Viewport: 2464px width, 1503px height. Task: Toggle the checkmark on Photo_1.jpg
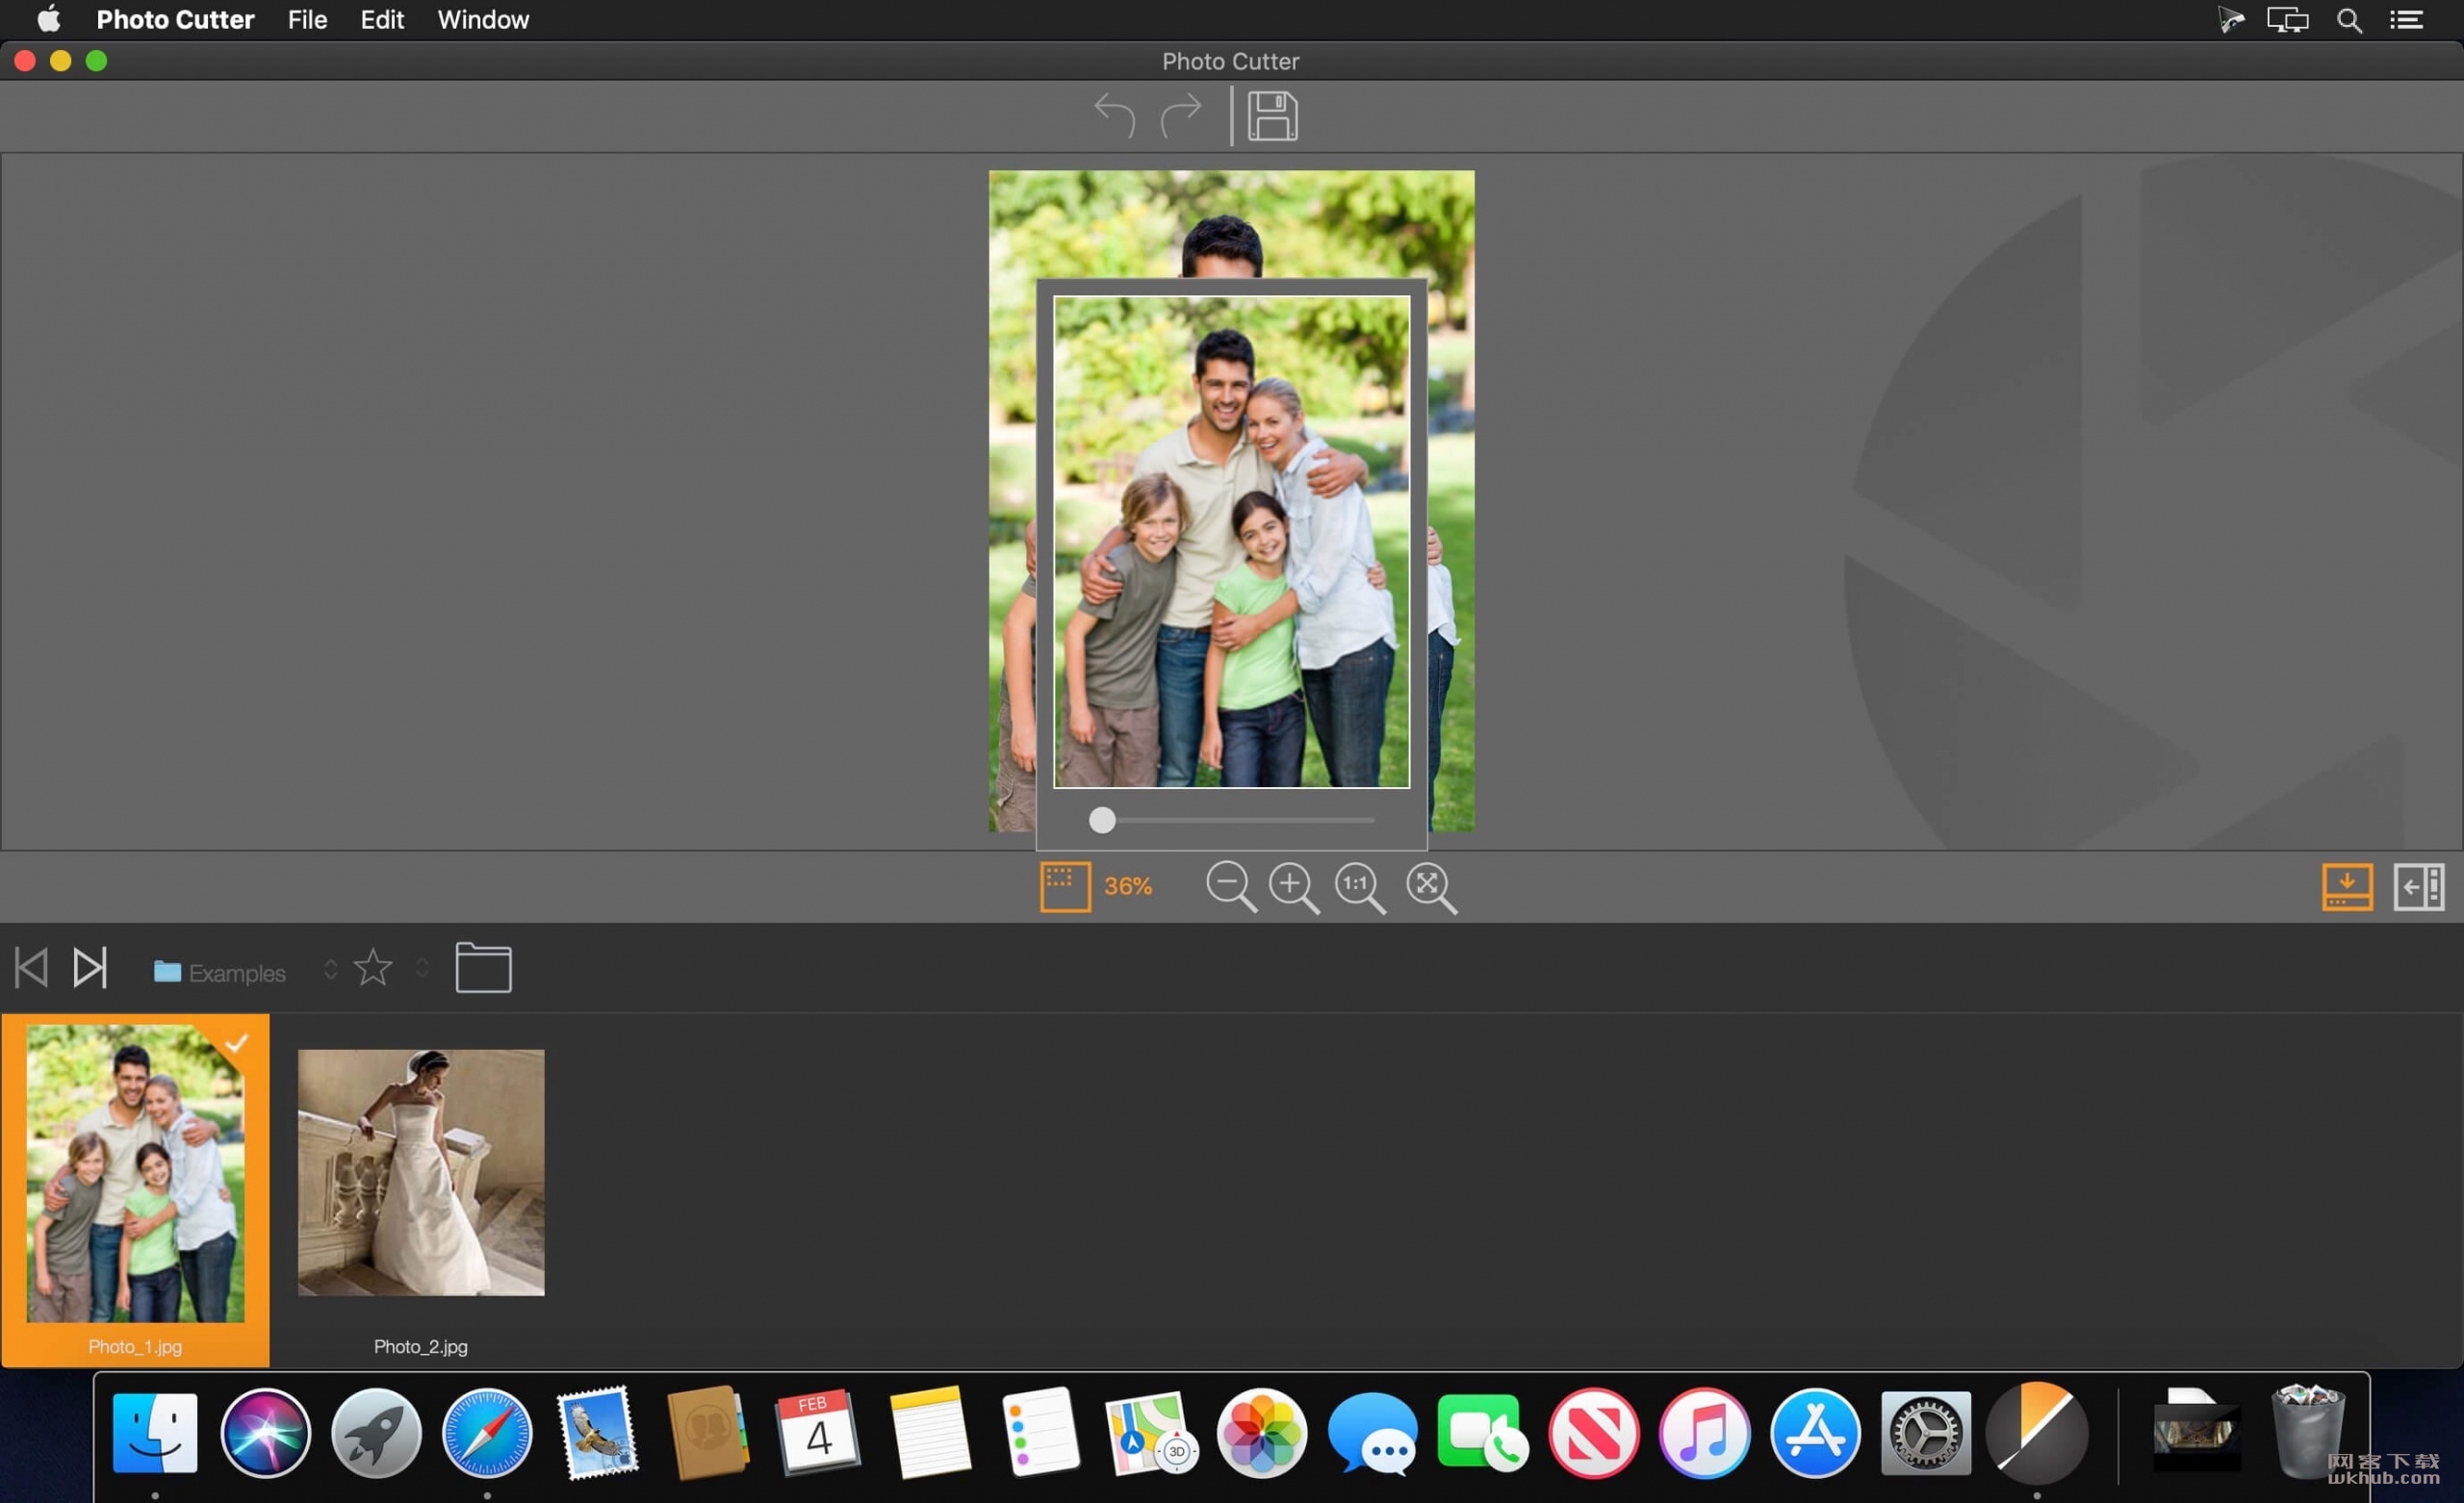point(236,1044)
